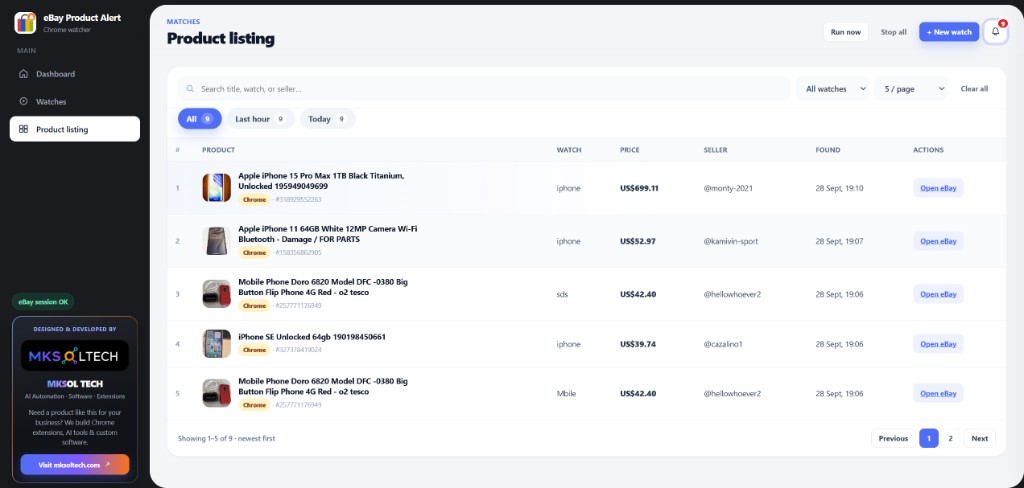Image resolution: width=1024 pixels, height=488 pixels.
Task: Click seller @kamivin-sport
Action: coord(731,241)
